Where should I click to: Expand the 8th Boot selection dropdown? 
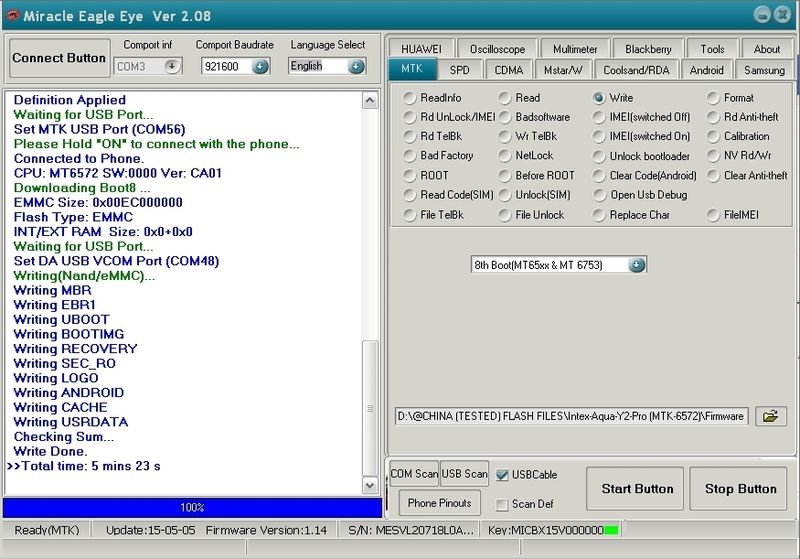tap(637, 265)
